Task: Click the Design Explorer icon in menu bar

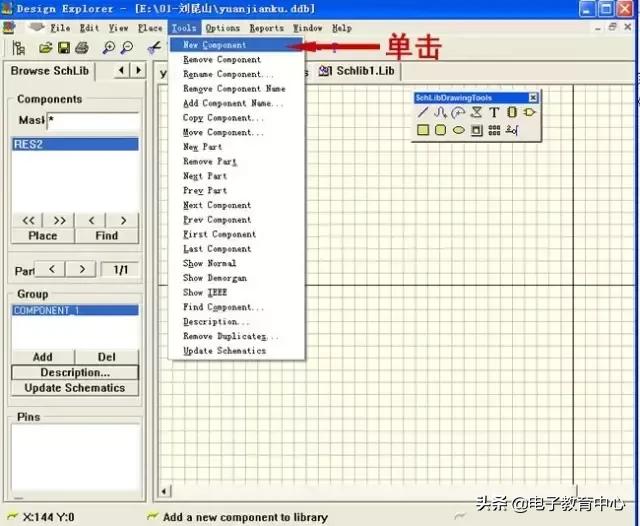Action: point(9,28)
